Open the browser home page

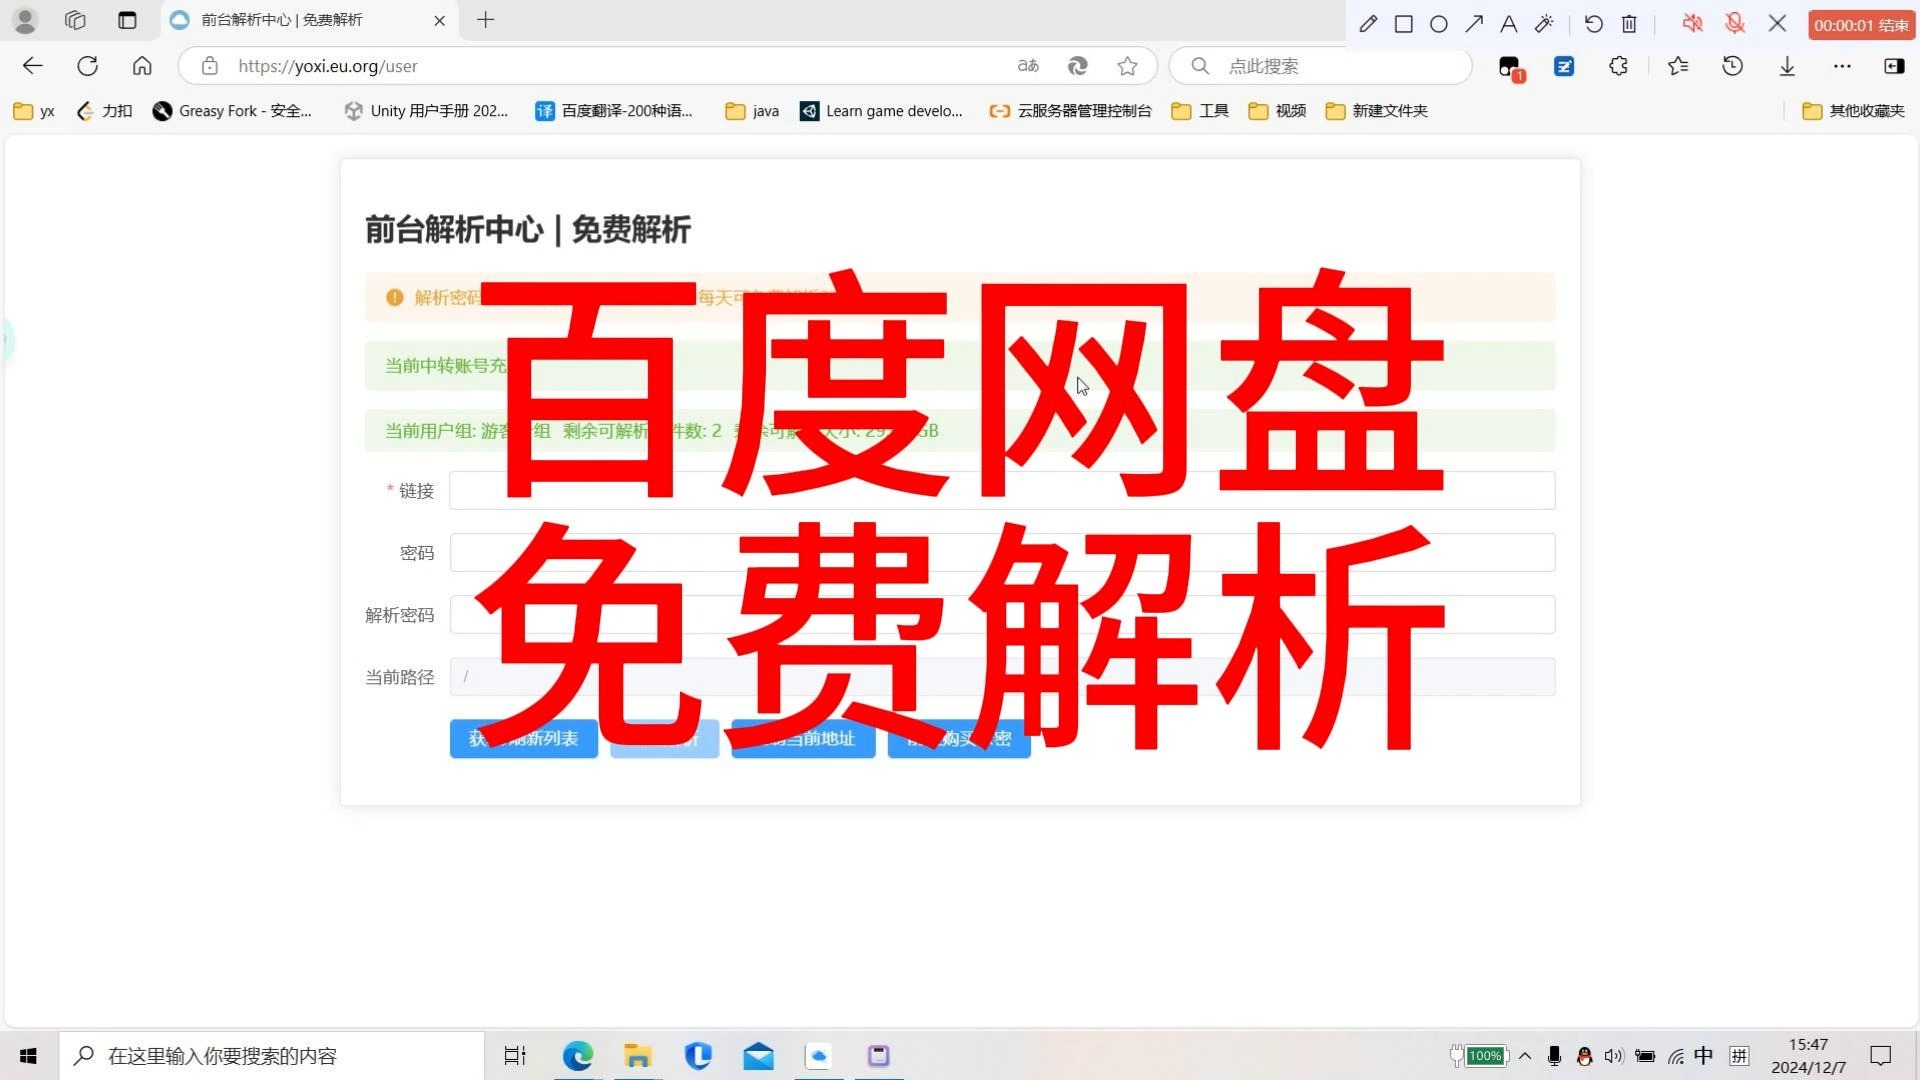142,66
